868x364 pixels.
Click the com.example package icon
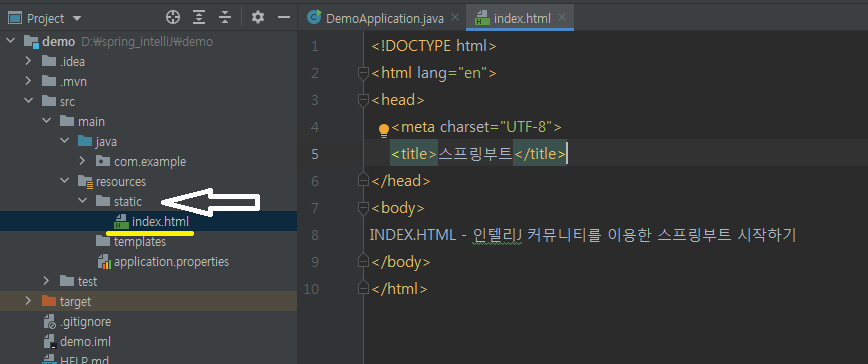tap(103, 162)
